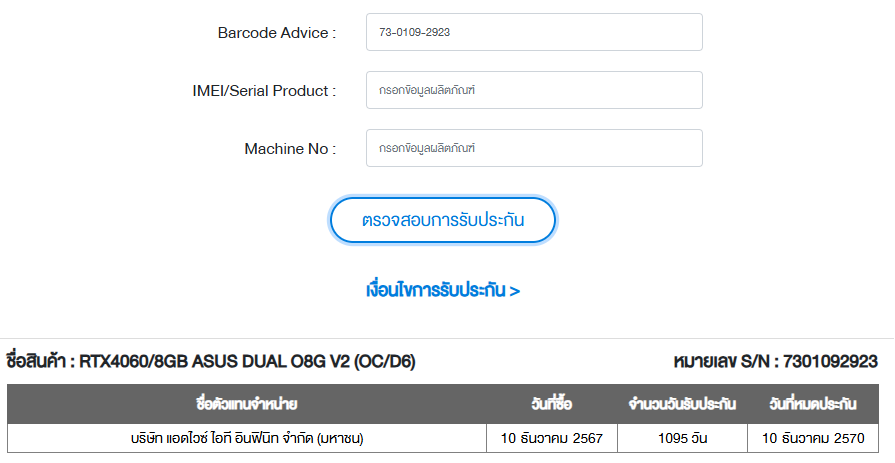Click the ชื่อสินค้า label in the result
The width and height of the screenshot is (895, 463).
pyautogui.click(x=39, y=361)
